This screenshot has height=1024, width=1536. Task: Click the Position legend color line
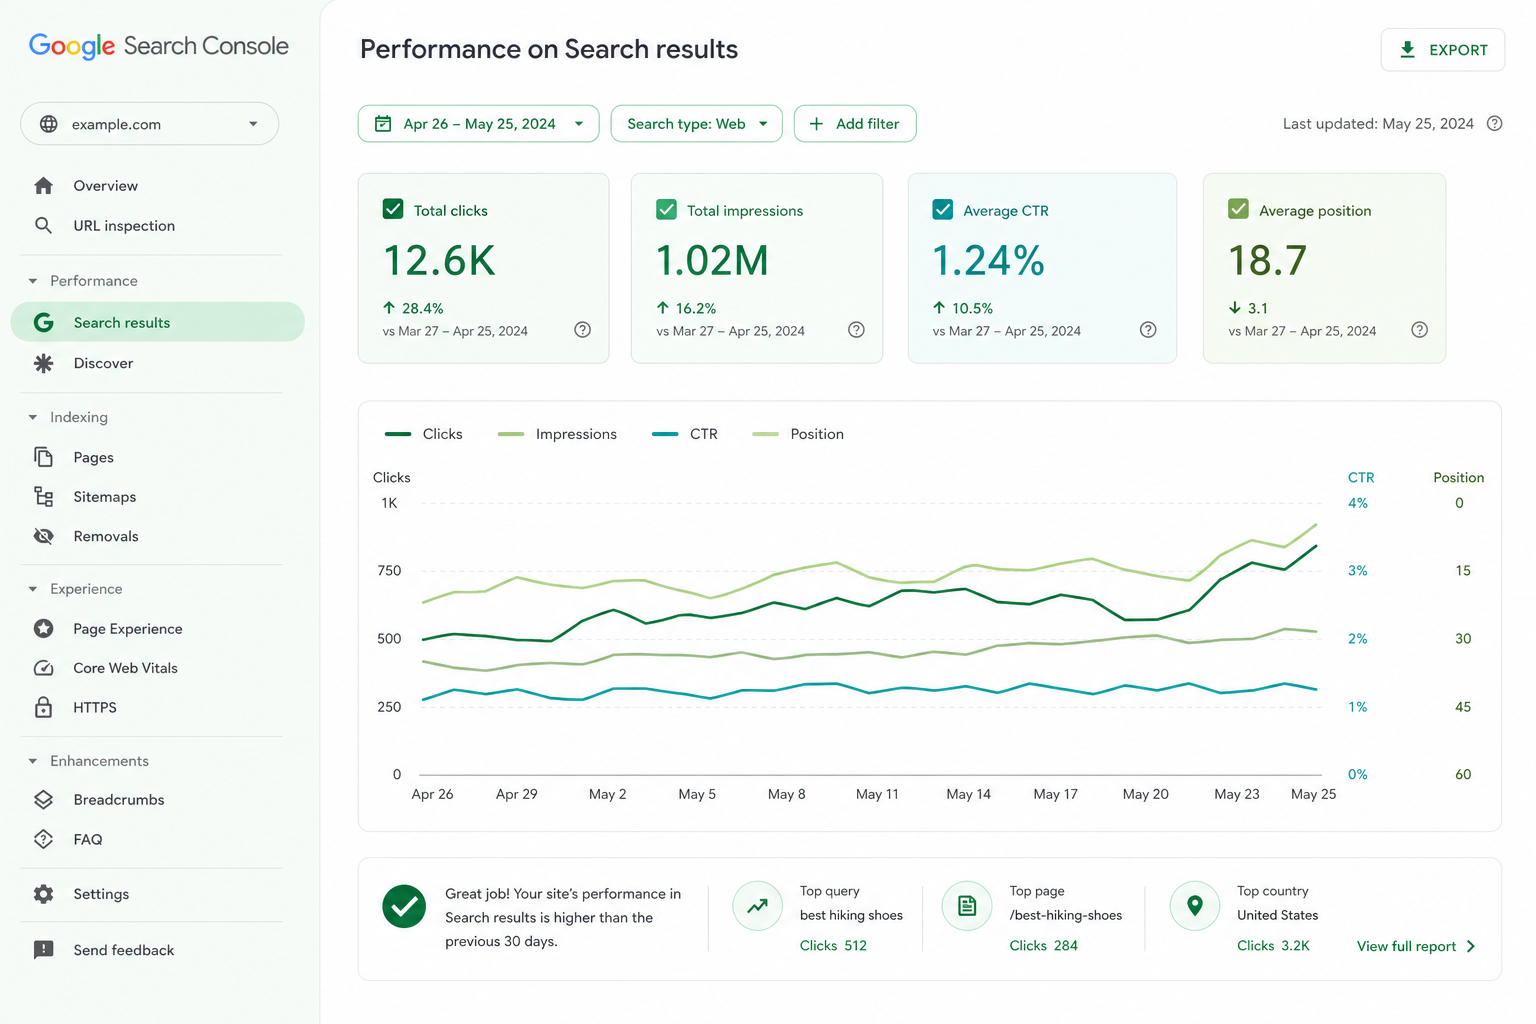(x=766, y=434)
